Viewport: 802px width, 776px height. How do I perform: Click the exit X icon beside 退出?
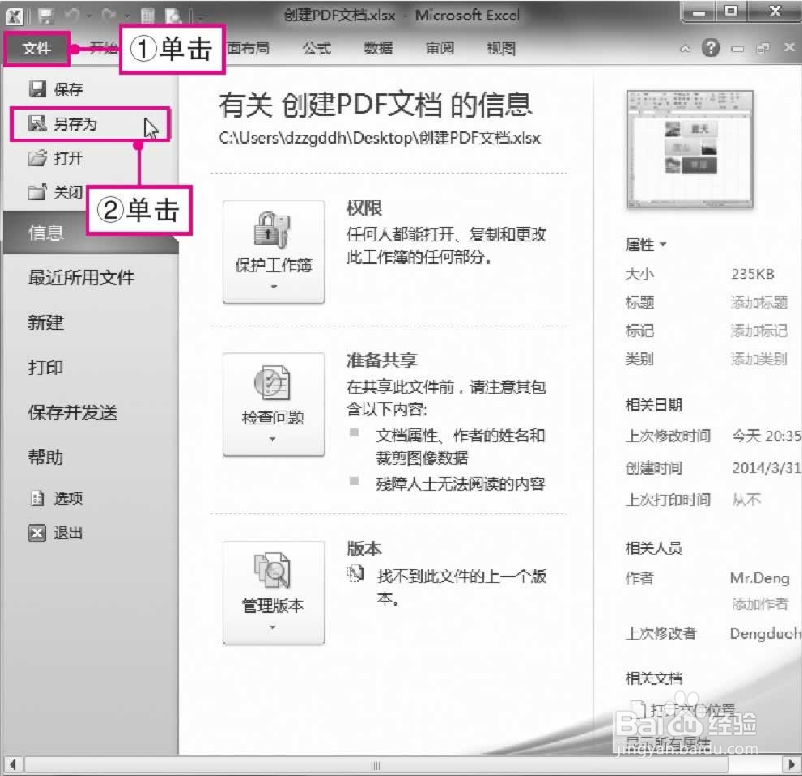pos(37,533)
